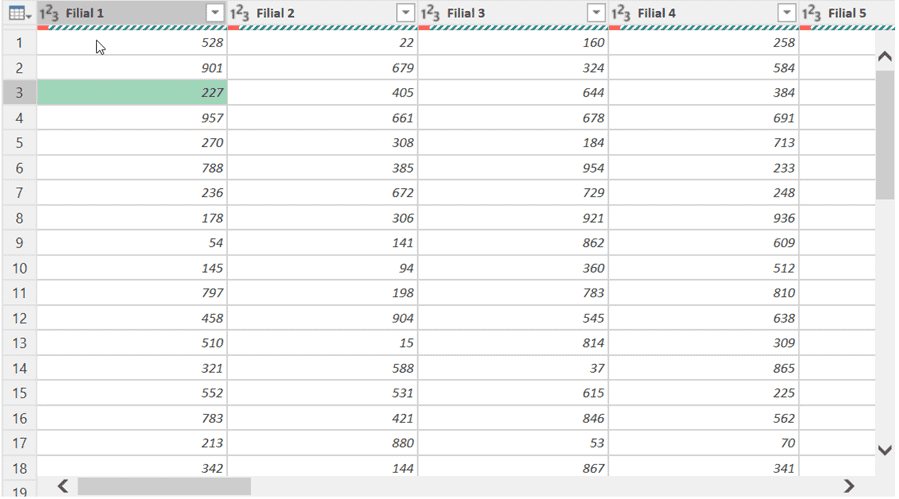The width and height of the screenshot is (899, 499).
Task: Click the cell with value 37
Action: [513, 368]
